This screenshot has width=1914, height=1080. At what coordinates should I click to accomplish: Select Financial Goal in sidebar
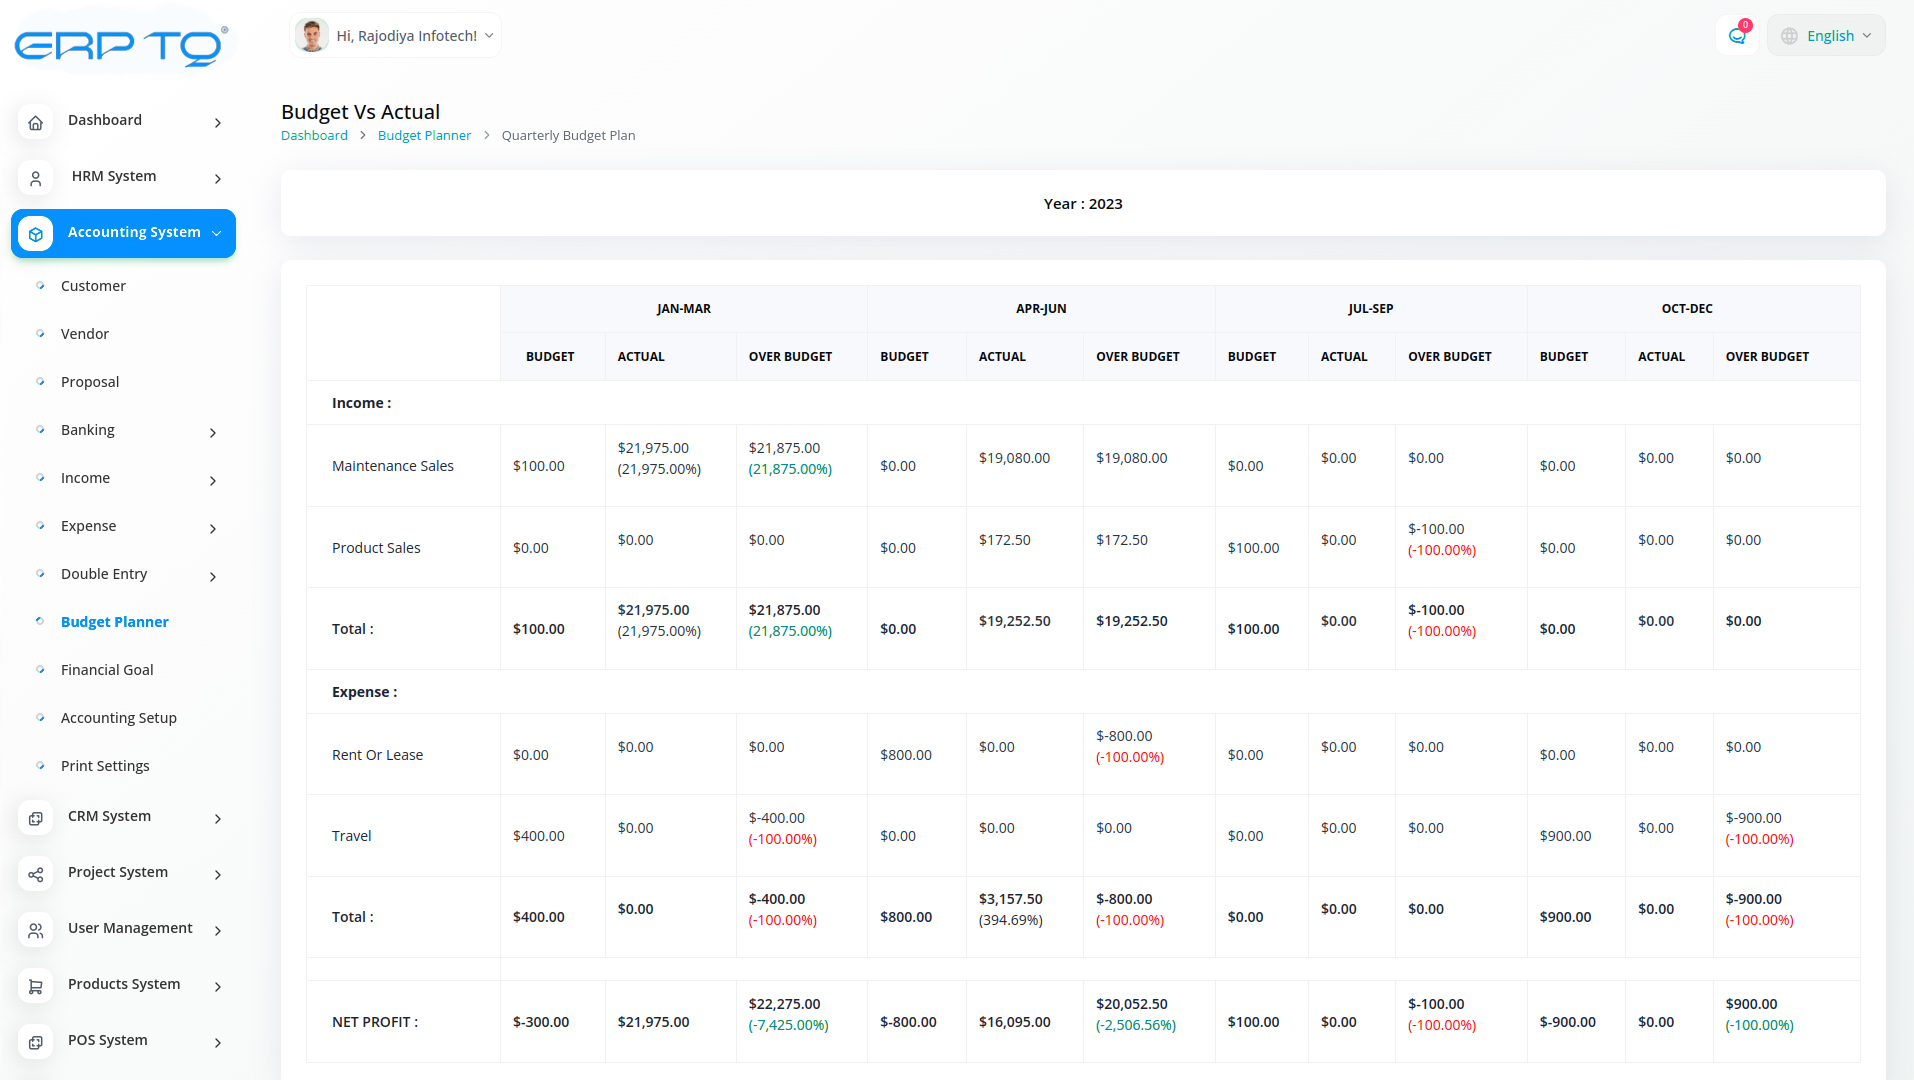click(107, 670)
